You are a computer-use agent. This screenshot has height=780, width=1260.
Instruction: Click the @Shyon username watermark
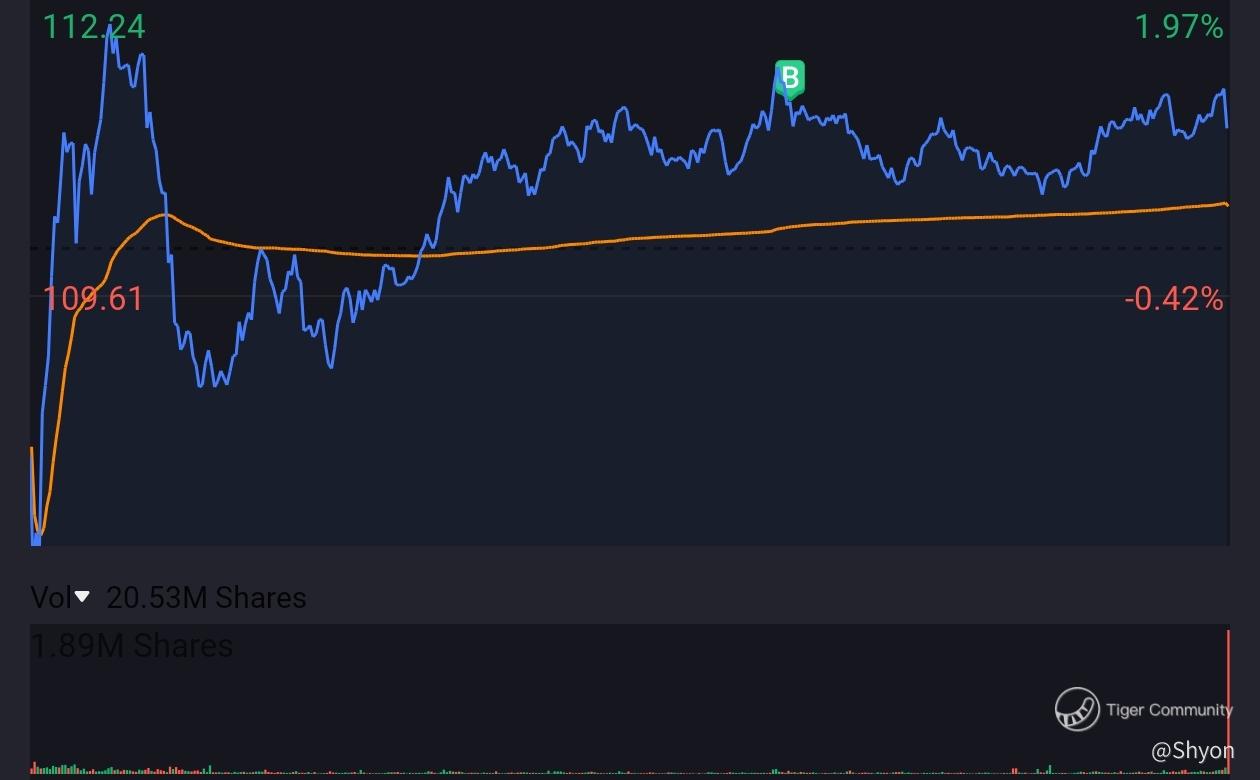[1192, 751]
